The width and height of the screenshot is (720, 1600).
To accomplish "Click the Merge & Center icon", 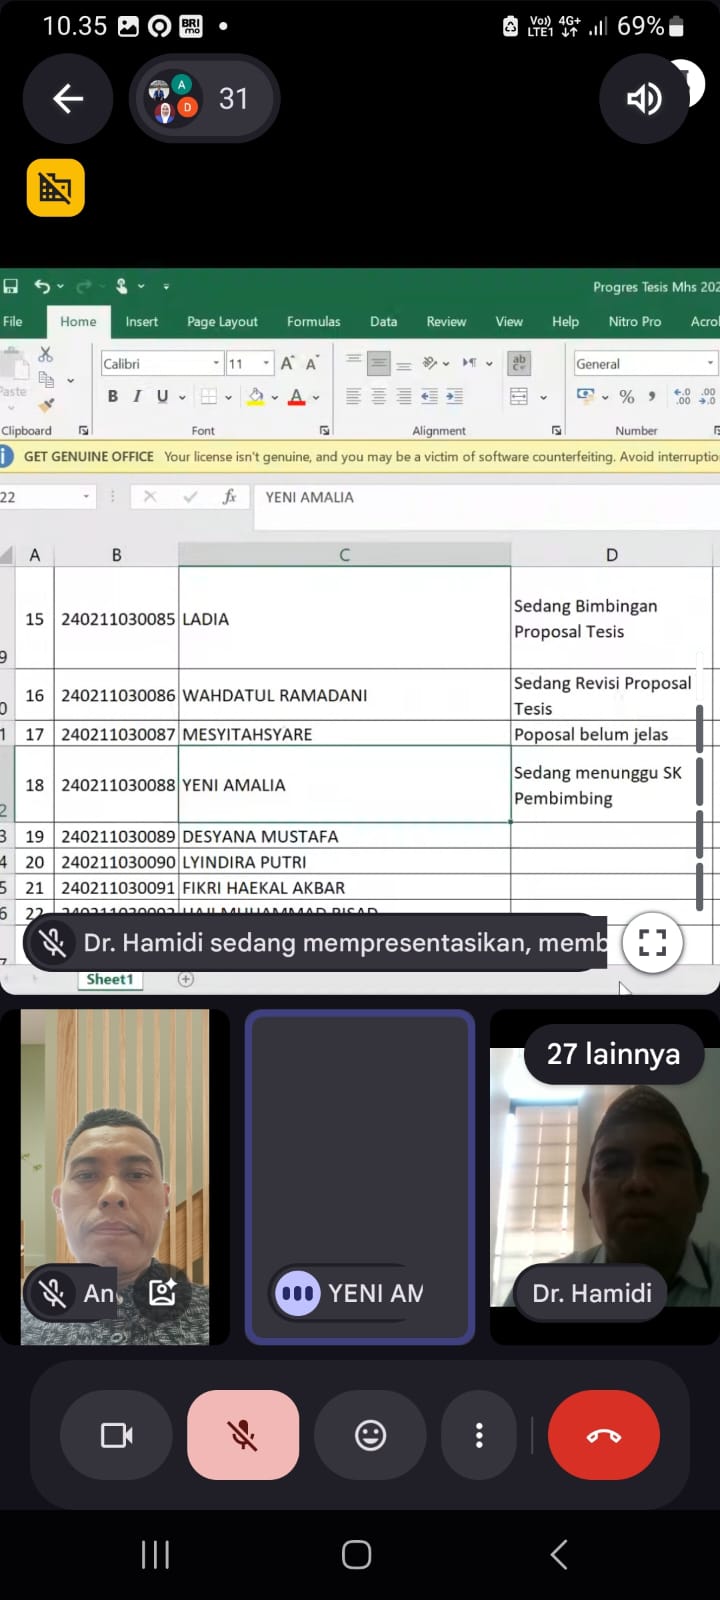I will (x=519, y=397).
